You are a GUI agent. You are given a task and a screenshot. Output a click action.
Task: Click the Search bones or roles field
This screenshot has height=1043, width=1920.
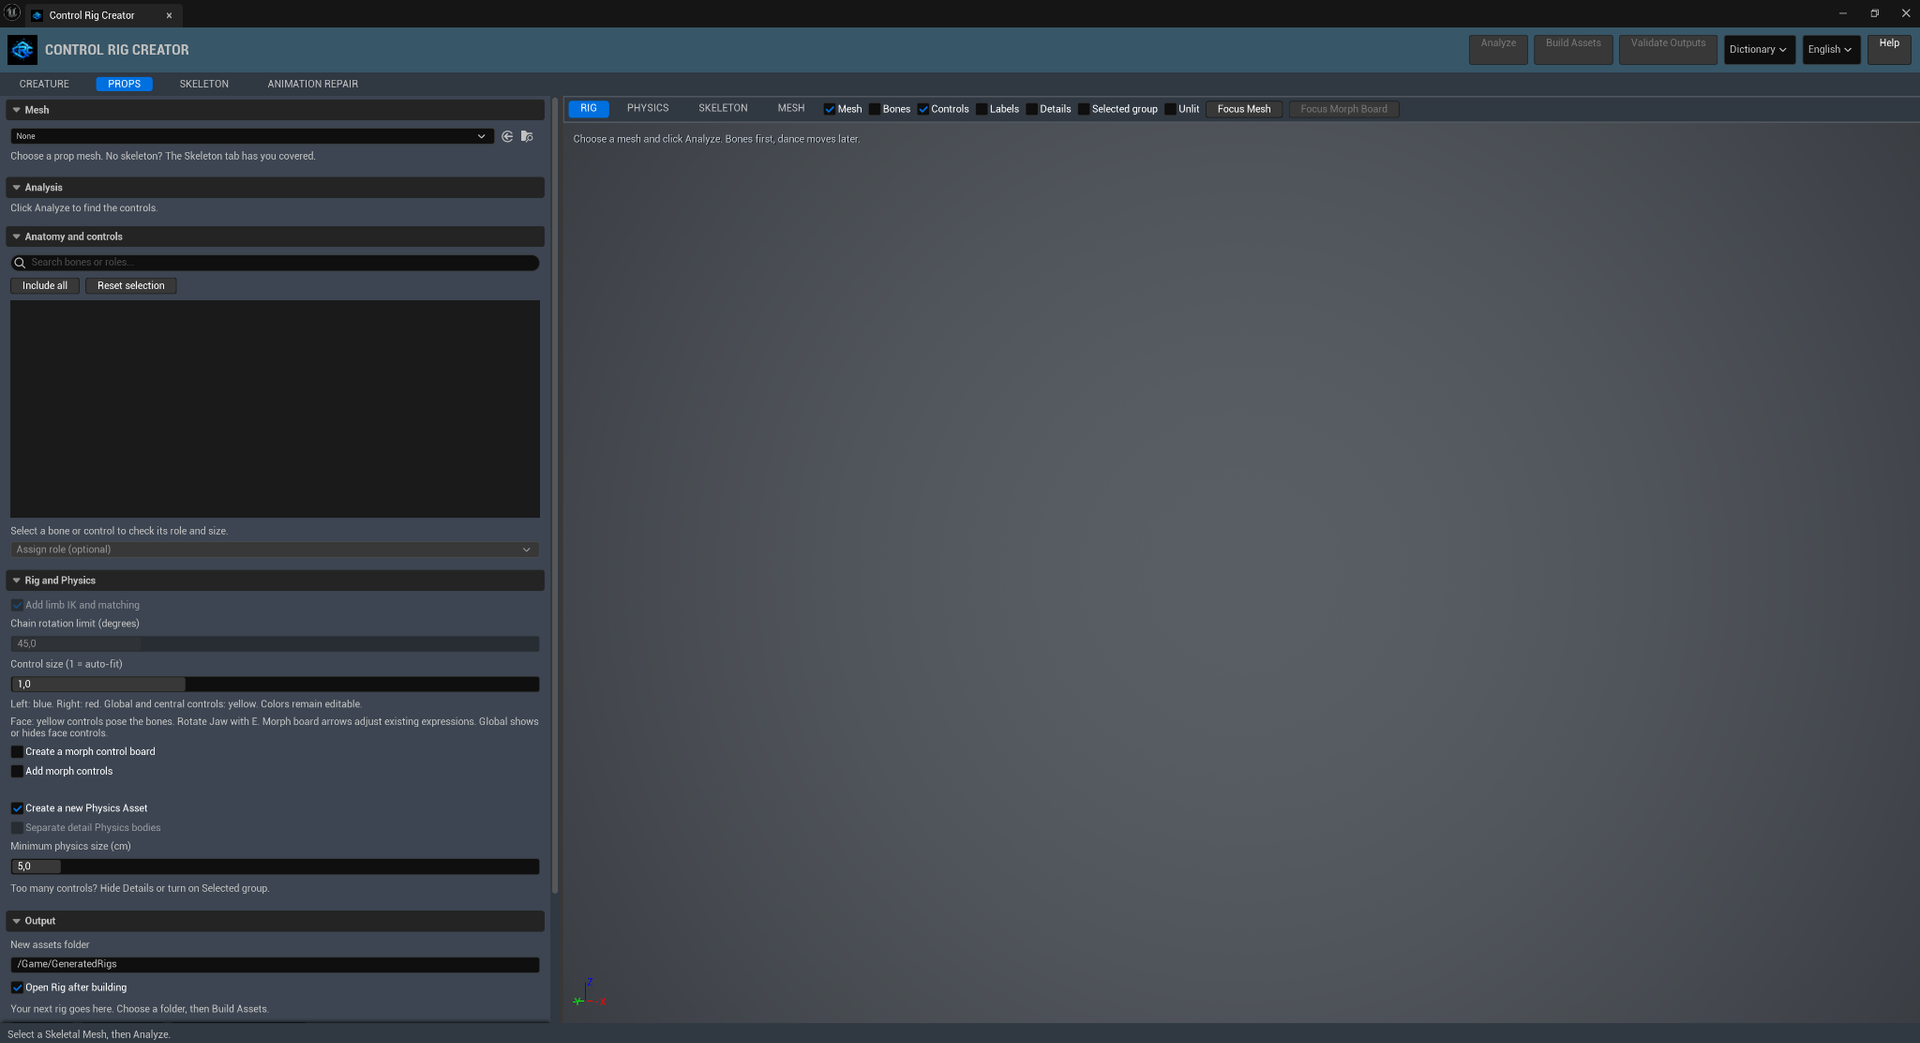tap(275, 263)
